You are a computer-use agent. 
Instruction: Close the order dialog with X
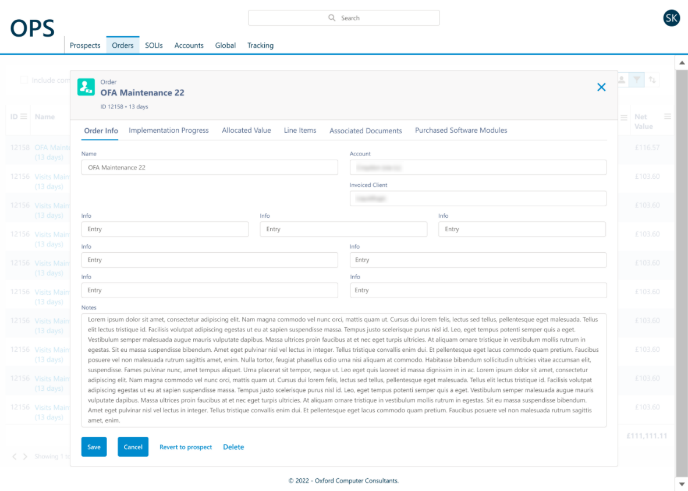tap(601, 87)
